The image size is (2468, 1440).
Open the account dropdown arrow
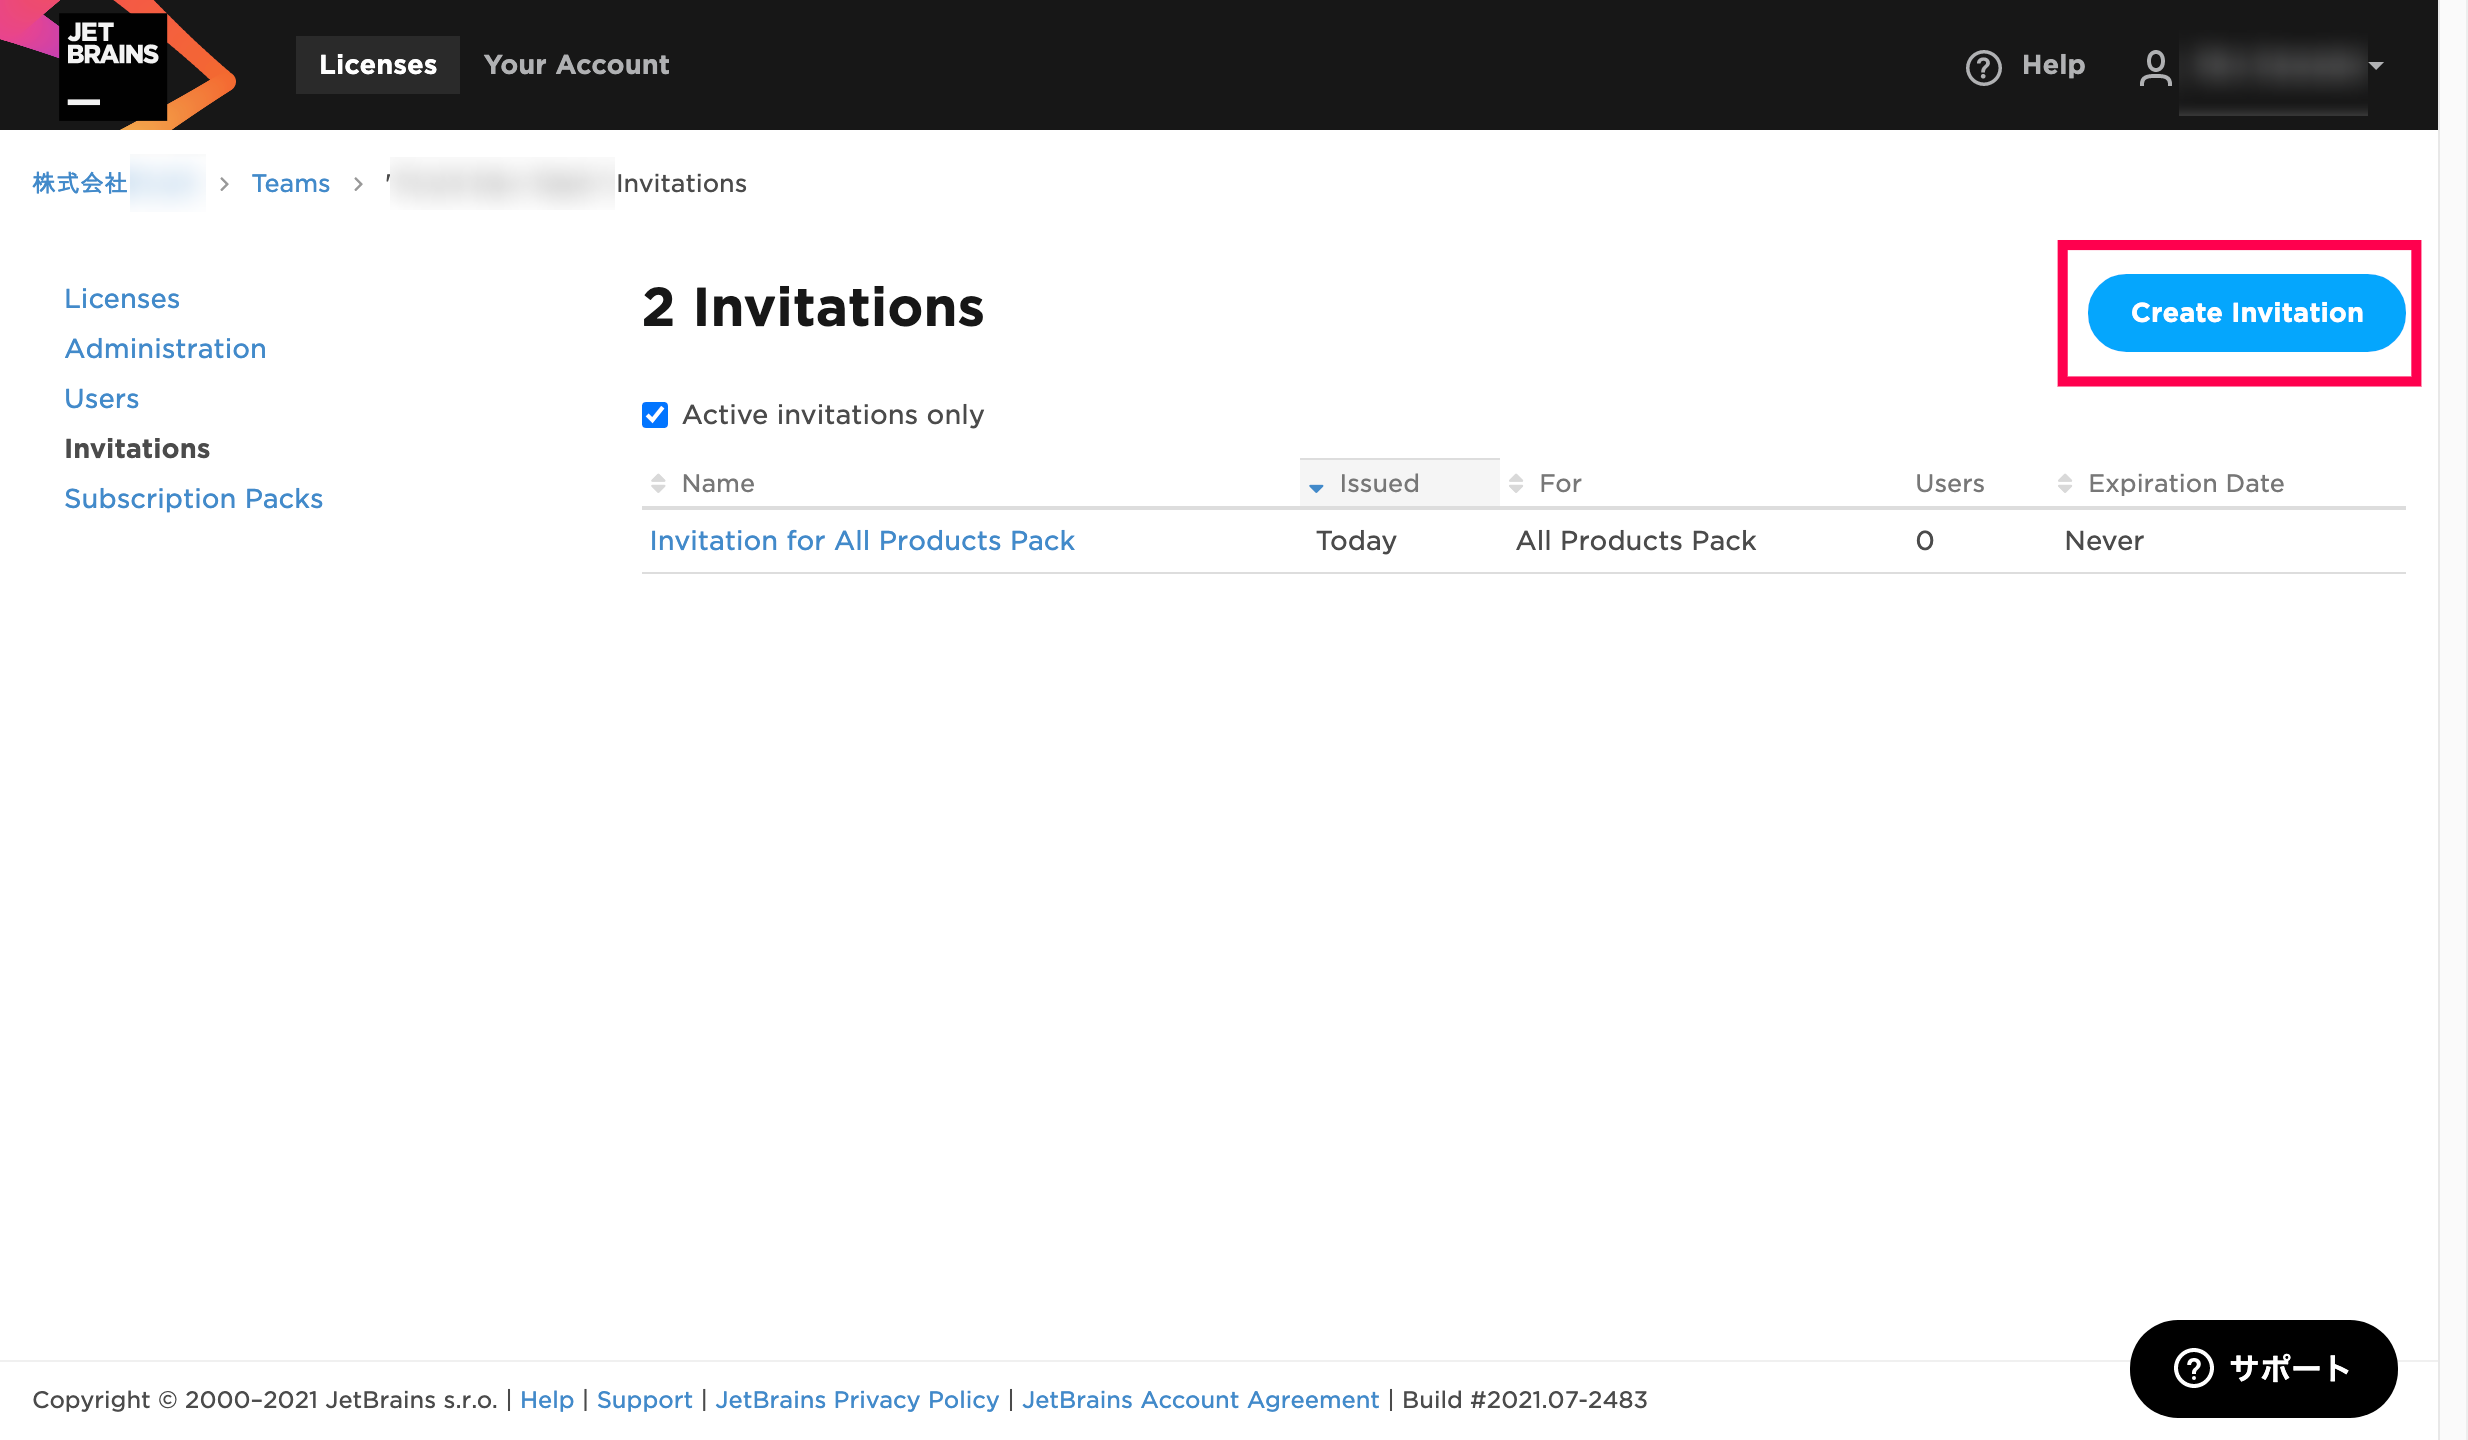click(2376, 66)
